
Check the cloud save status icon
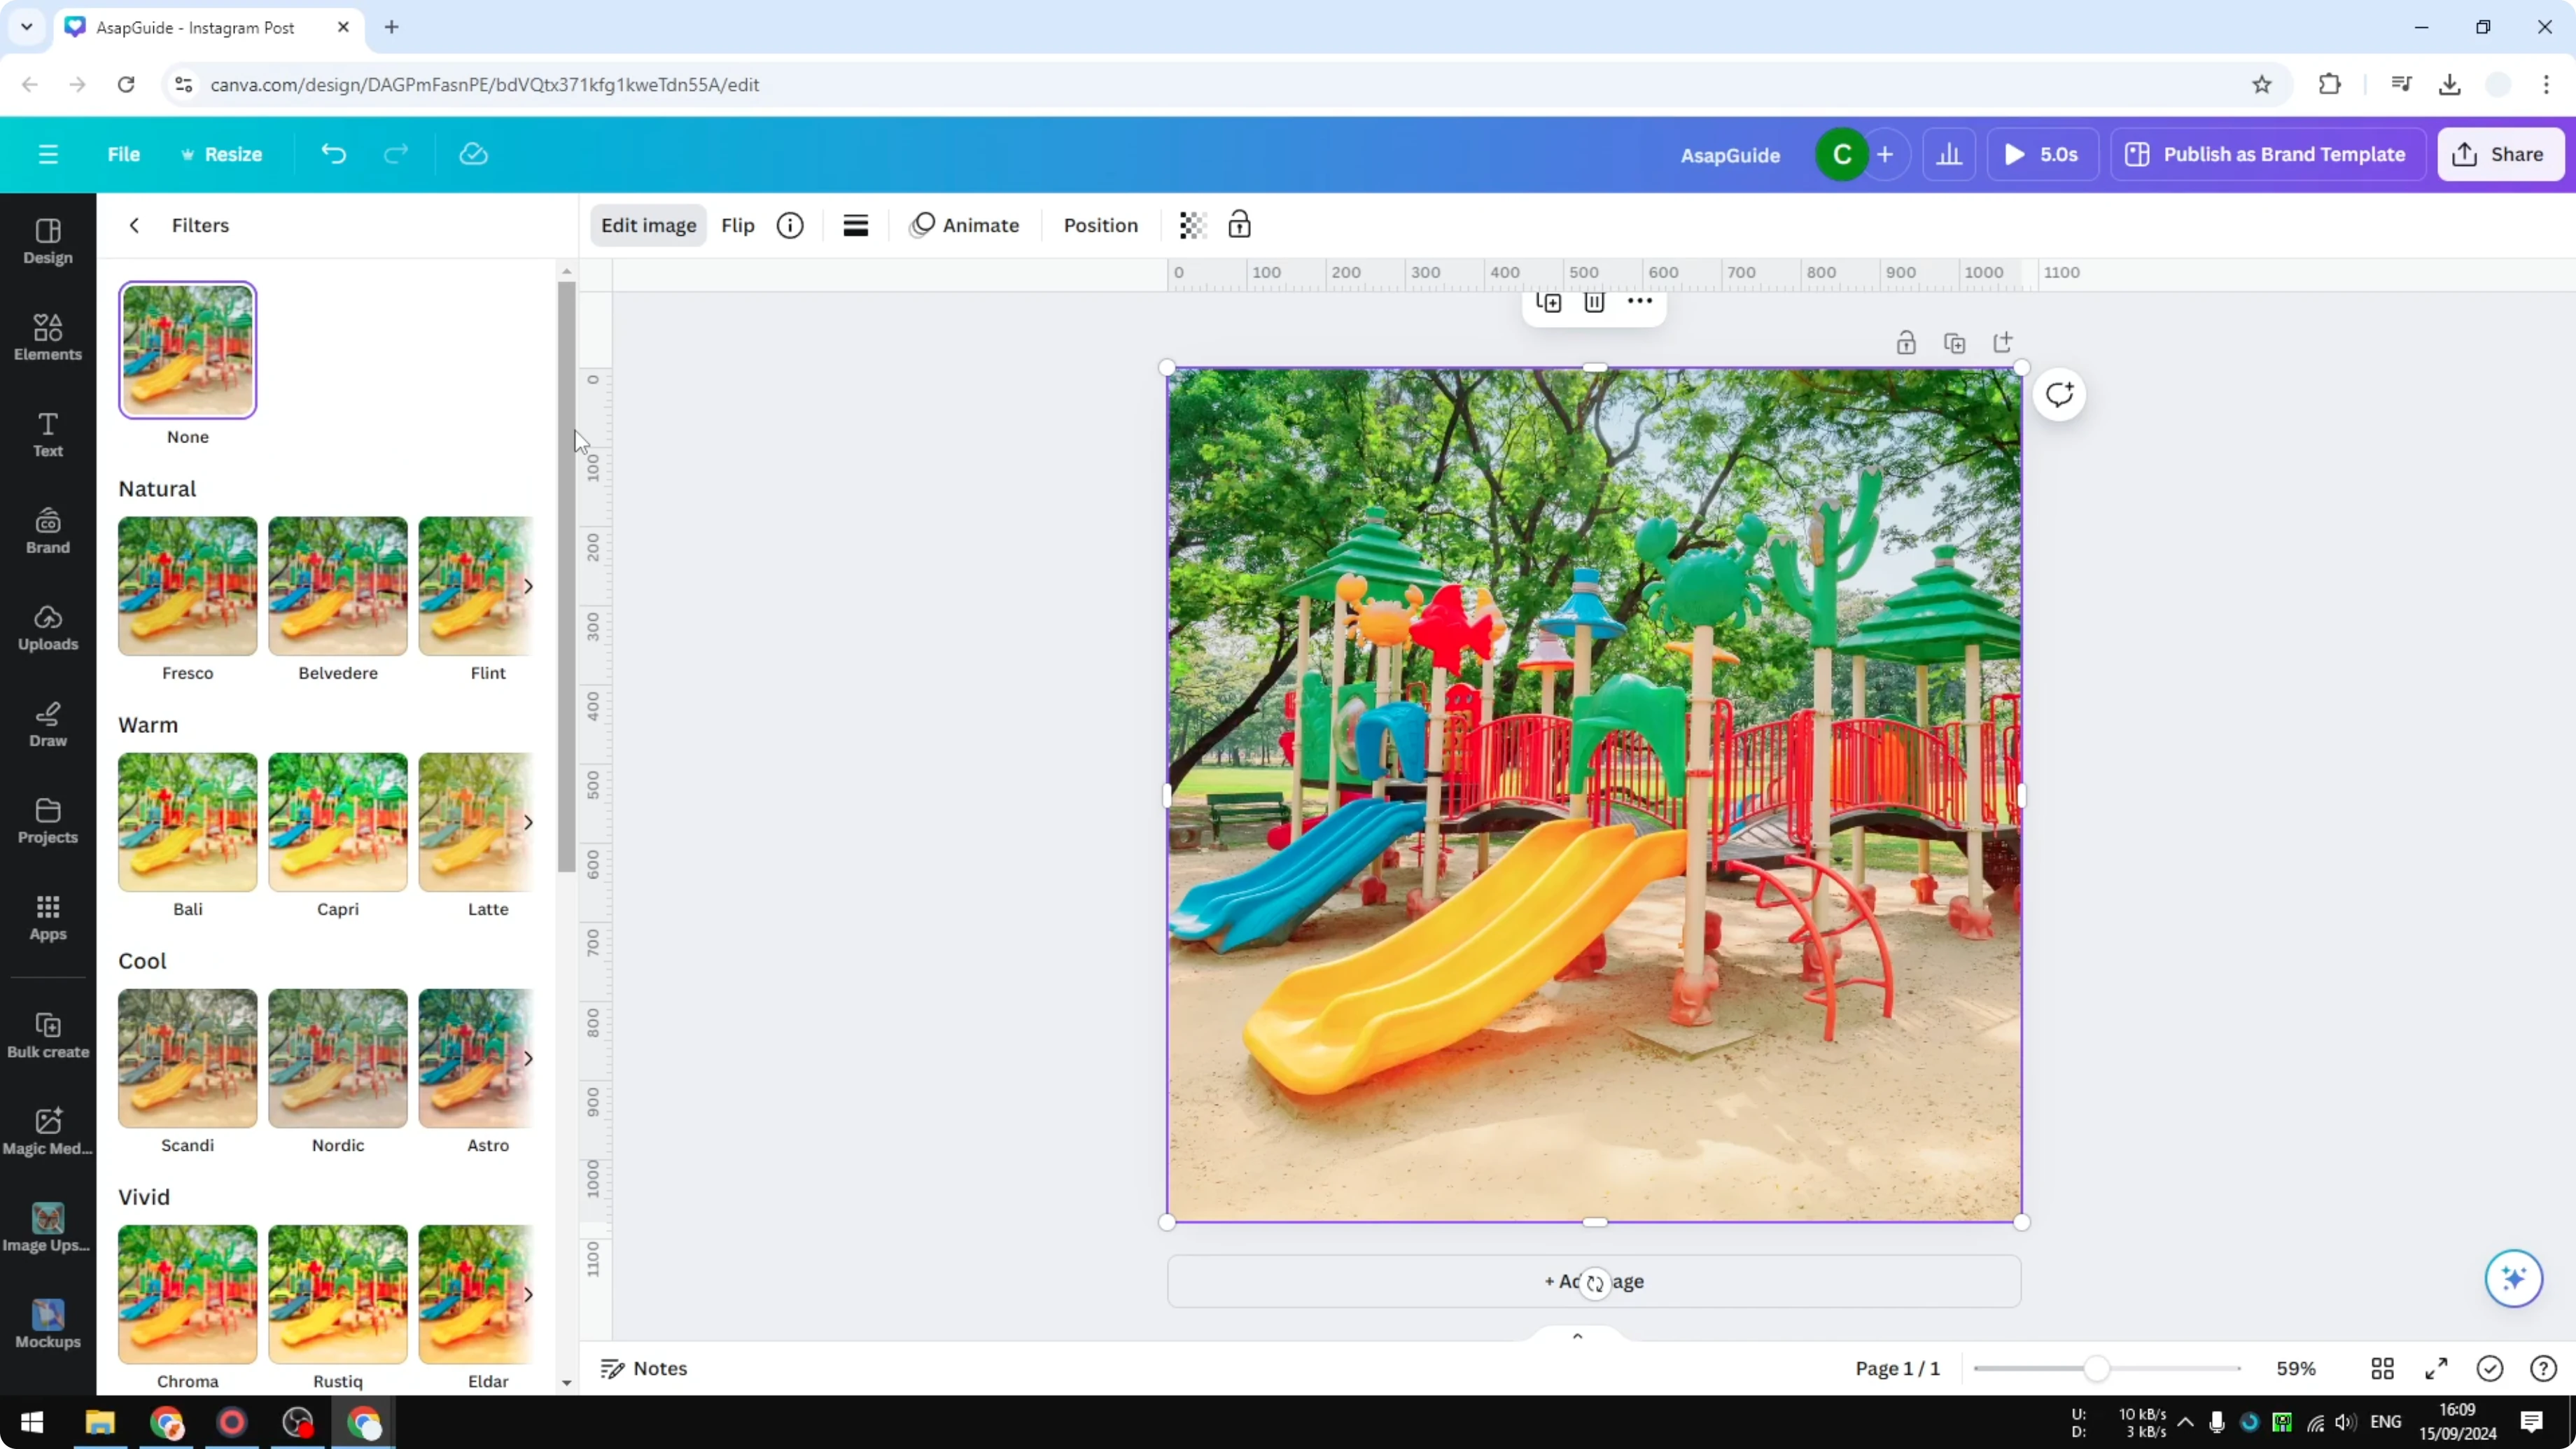473,154
